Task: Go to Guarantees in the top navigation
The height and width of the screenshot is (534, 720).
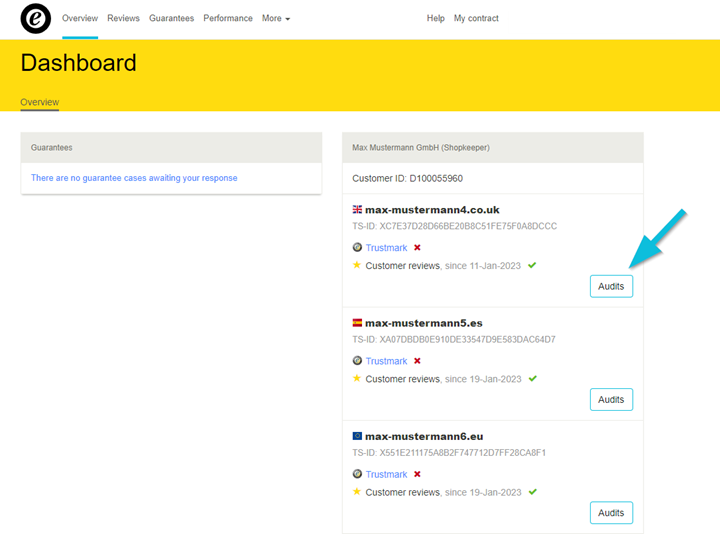Action: [x=171, y=18]
